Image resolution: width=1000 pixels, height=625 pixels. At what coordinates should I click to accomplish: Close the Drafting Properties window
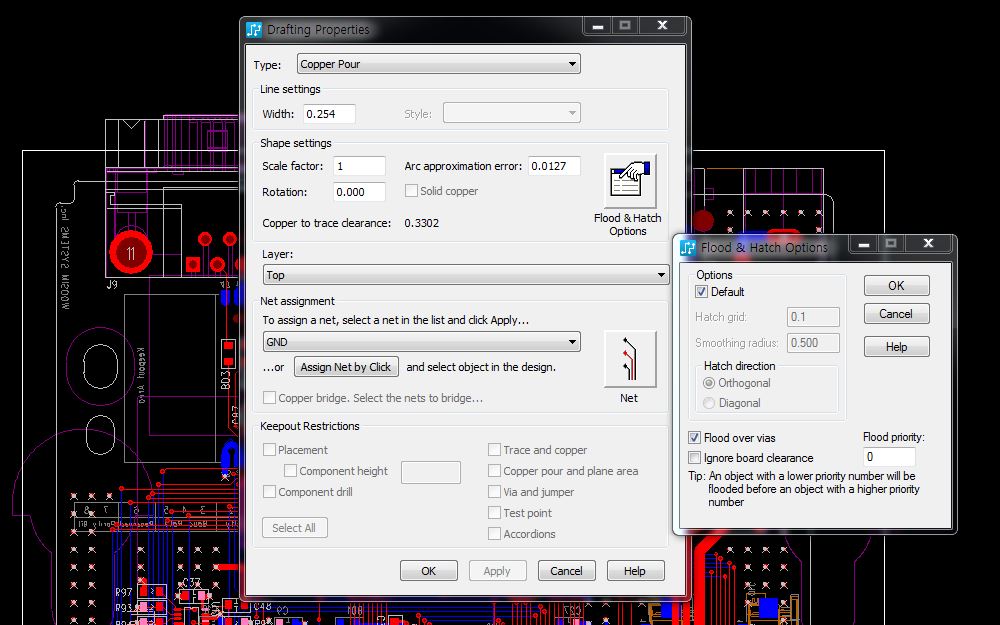(662, 26)
